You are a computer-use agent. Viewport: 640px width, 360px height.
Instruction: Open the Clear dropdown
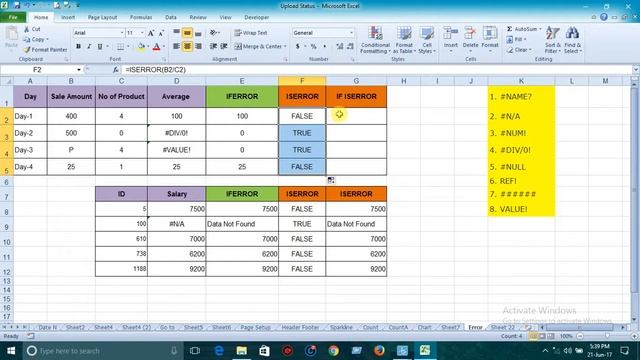[x=519, y=50]
